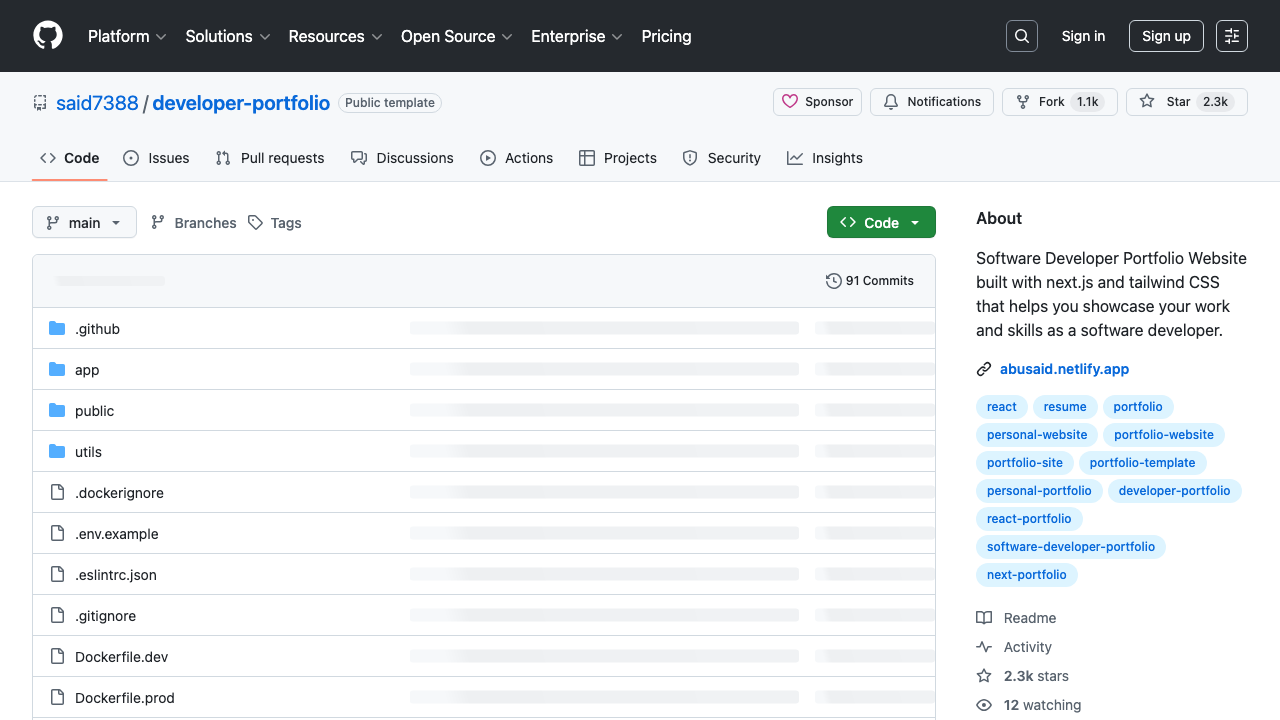The width and height of the screenshot is (1280, 720).
Task: Click the notifications bell icon
Action: click(x=891, y=101)
